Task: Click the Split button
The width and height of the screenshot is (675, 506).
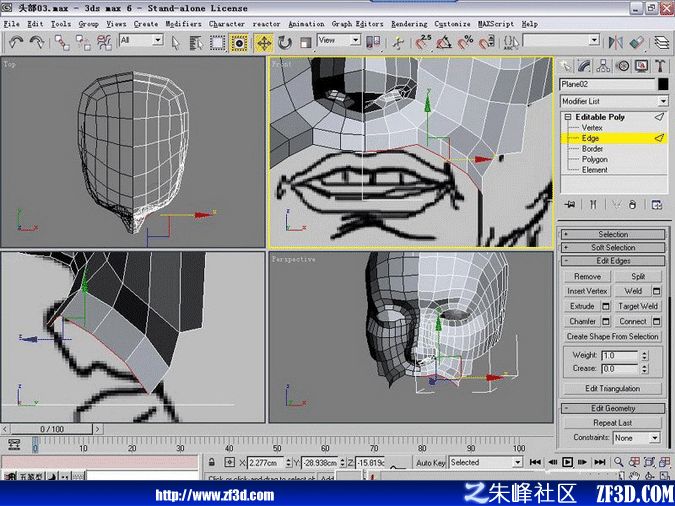Action: 638,276
